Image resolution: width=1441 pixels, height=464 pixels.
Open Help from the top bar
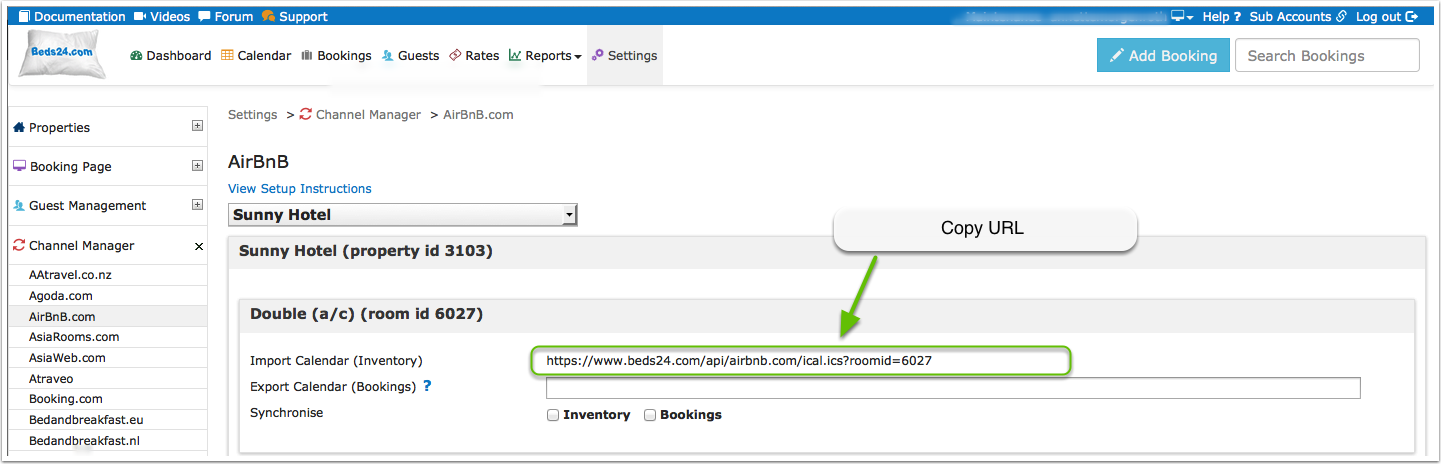[1221, 16]
